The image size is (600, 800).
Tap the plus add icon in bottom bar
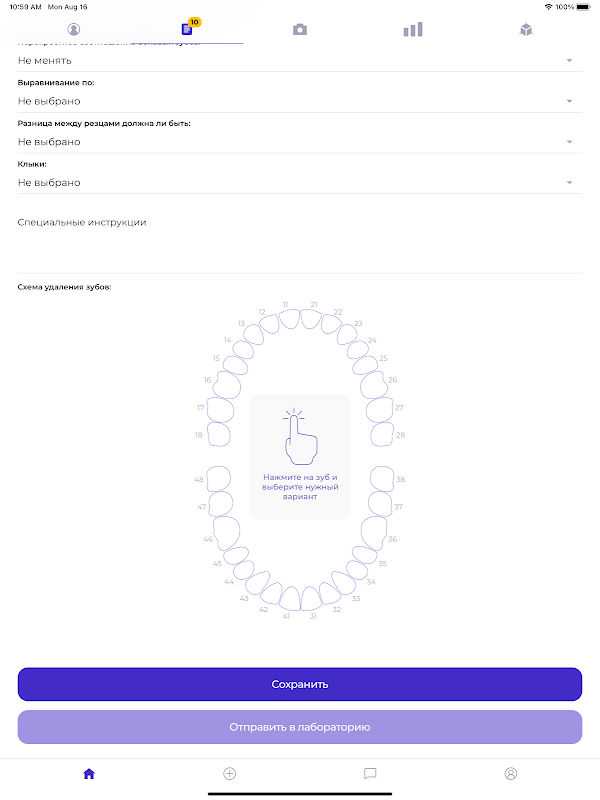pos(229,773)
